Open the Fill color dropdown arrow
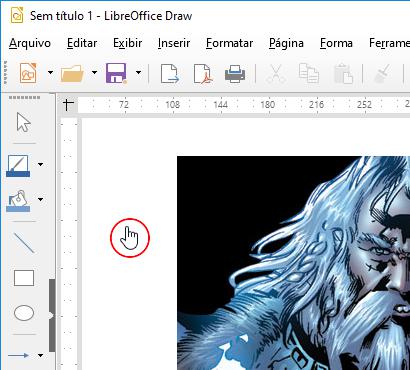 click(41, 199)
